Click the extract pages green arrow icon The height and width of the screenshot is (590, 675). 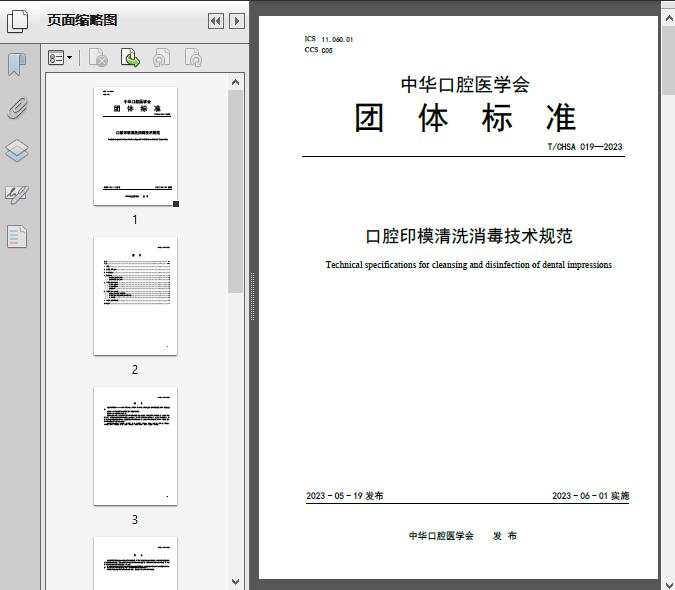[x=130, y=58]
